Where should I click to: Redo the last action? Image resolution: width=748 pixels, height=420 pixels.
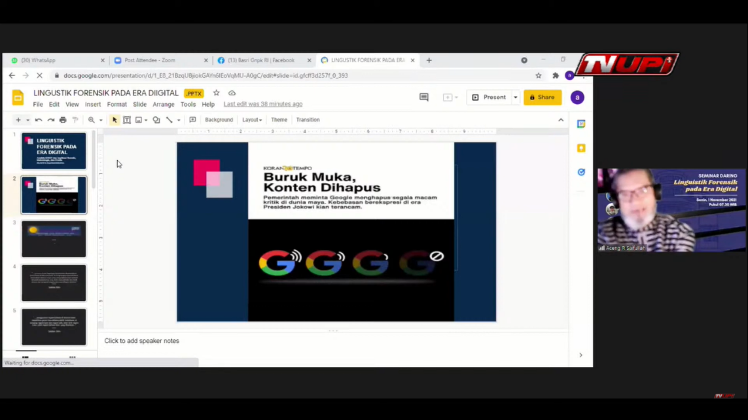pyautogui.click(x=51, y=120)
